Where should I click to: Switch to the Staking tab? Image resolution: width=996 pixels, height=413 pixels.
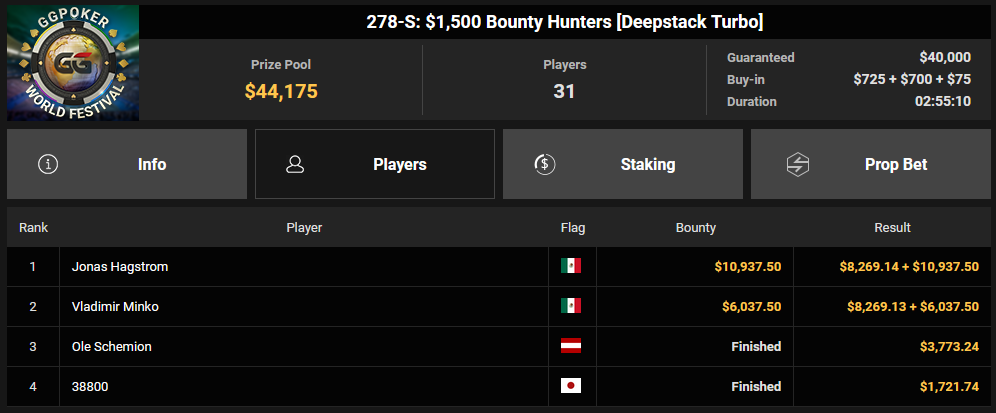(622, 165)
